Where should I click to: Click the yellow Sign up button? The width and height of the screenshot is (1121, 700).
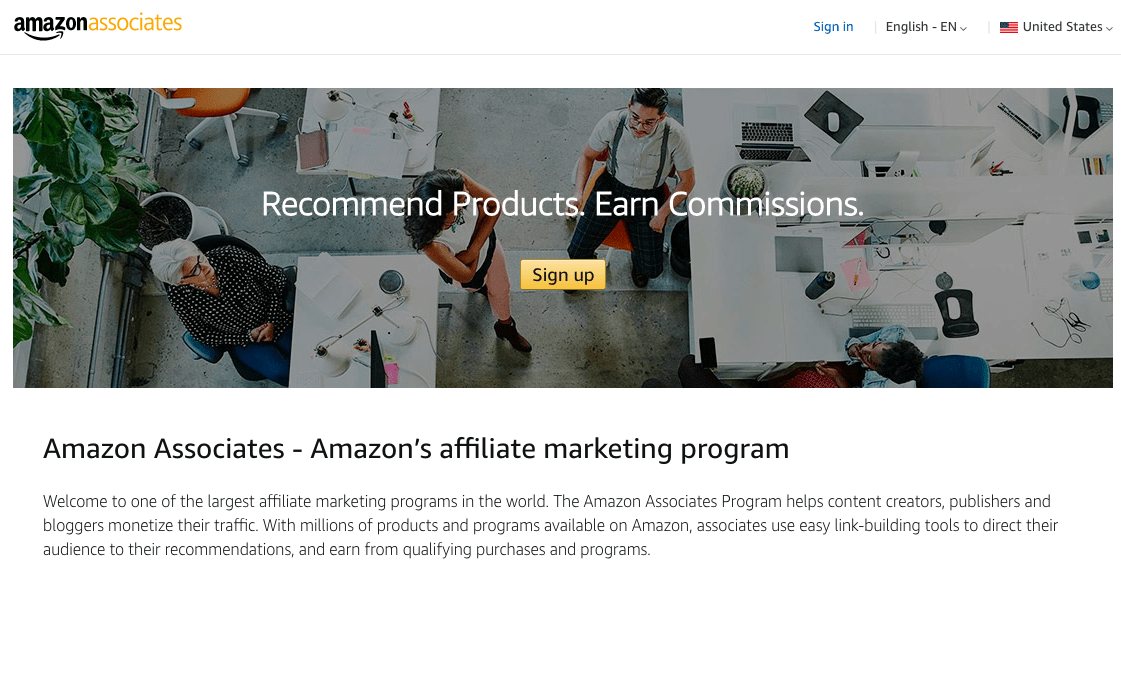click(563, 275)
